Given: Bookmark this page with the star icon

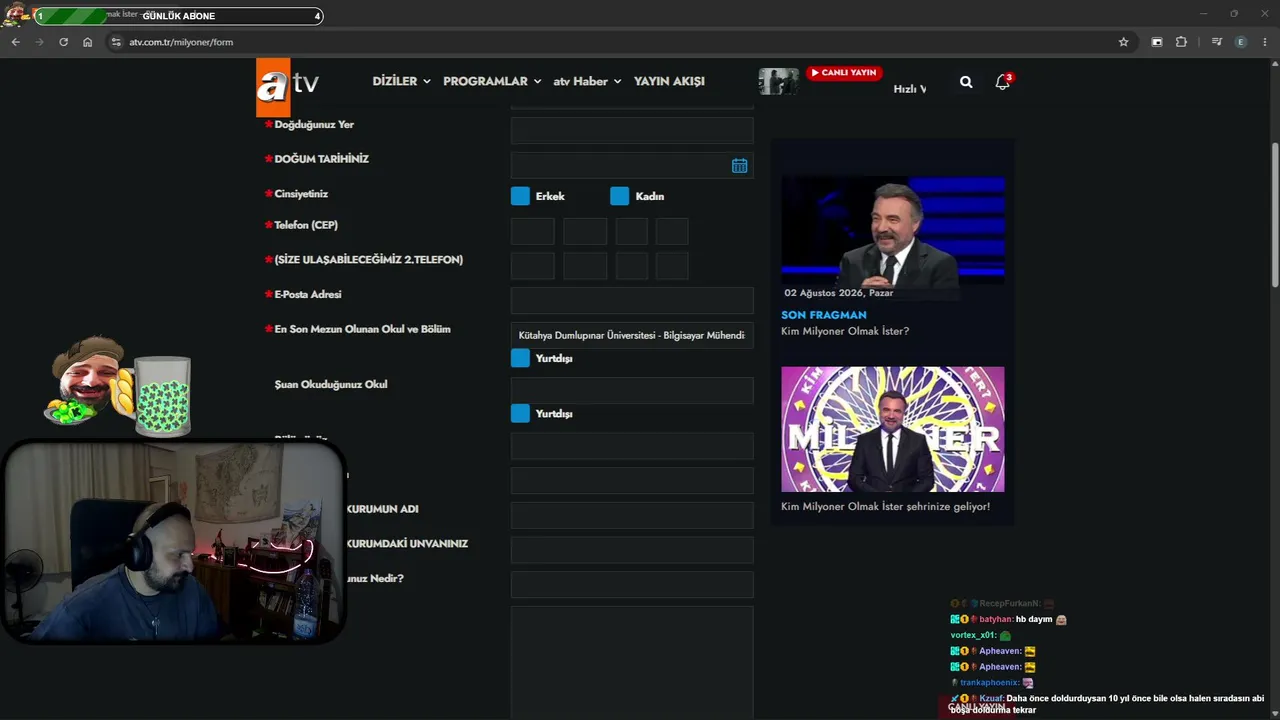Looking at the screenshot, I should coord(1123,42).
